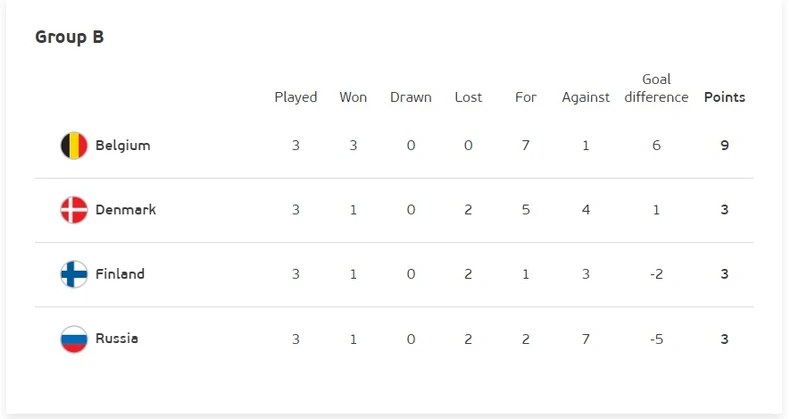Click the Won column header
The height and width of the screenshot is (419, 790).
[x=353, y=97]
